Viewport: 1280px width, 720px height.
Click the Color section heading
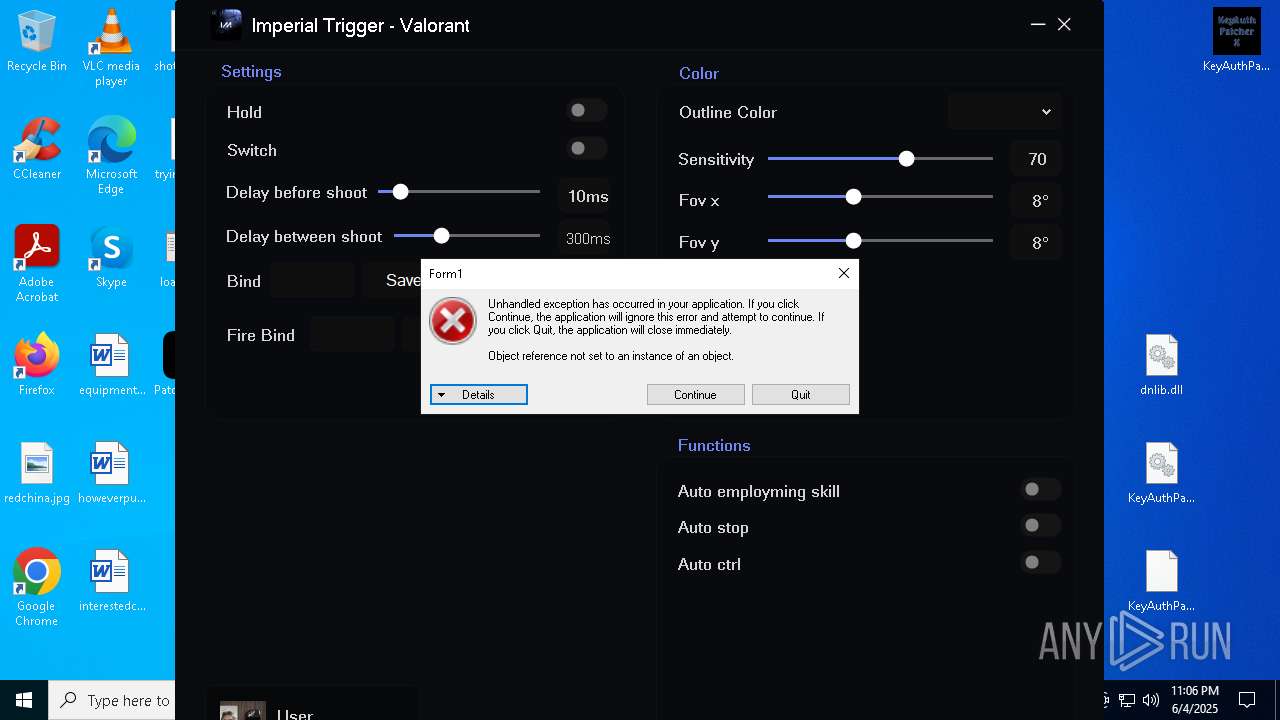699,73
